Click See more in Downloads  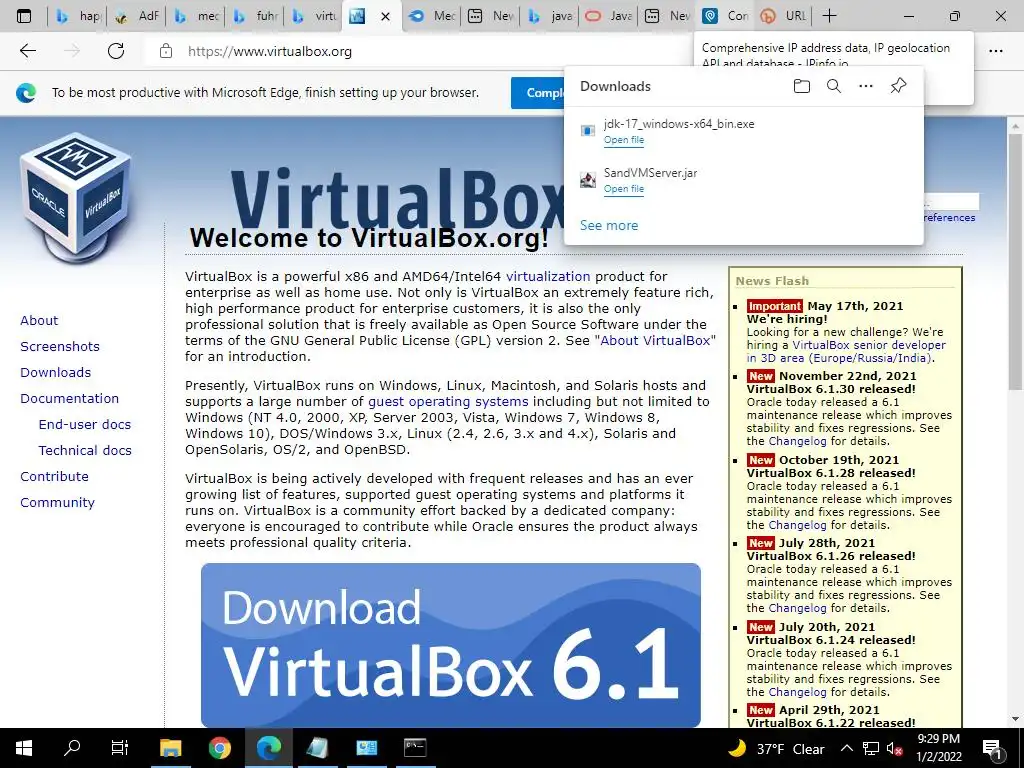(x=609, y=225)
